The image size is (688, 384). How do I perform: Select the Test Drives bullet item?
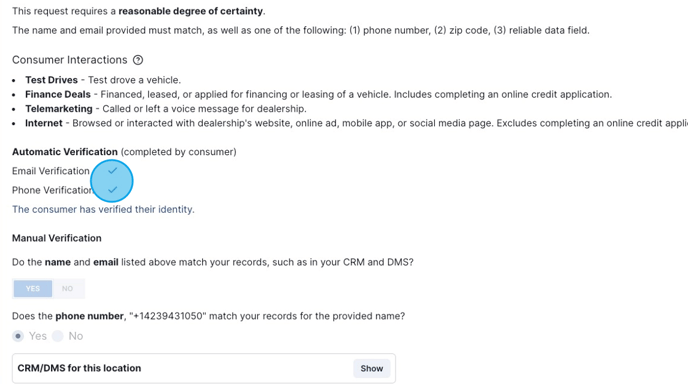tap(103, 80)
